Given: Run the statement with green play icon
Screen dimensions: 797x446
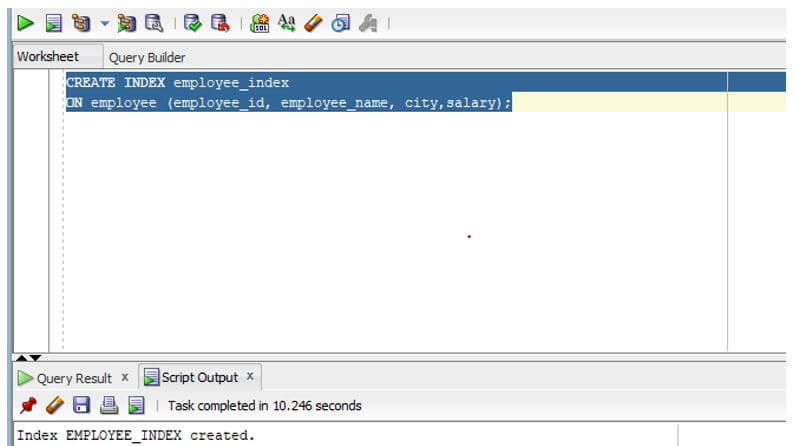Looking at the screenshot, I should click(25, 23).
